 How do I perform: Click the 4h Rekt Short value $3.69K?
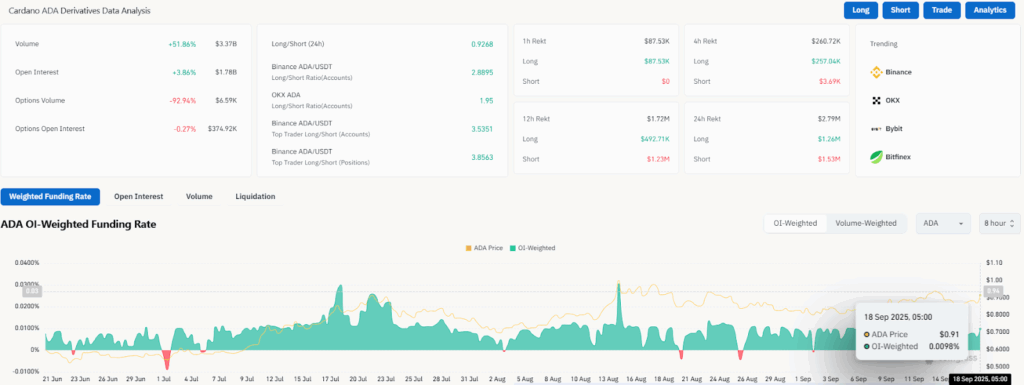[829, 81]
